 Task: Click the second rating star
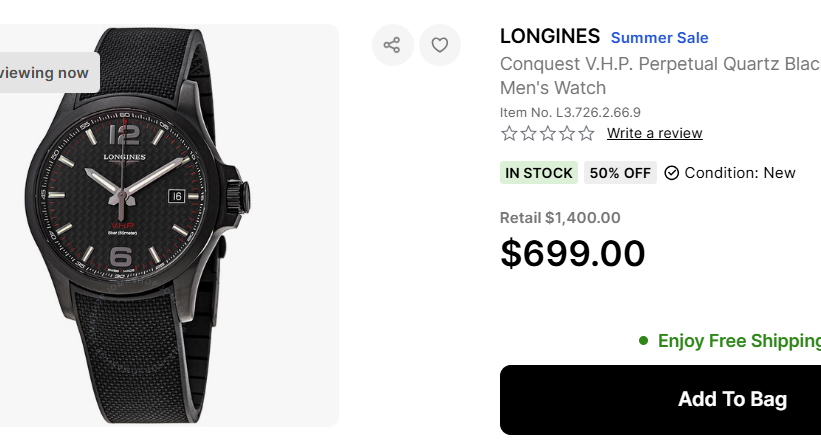tap(529, 133)
